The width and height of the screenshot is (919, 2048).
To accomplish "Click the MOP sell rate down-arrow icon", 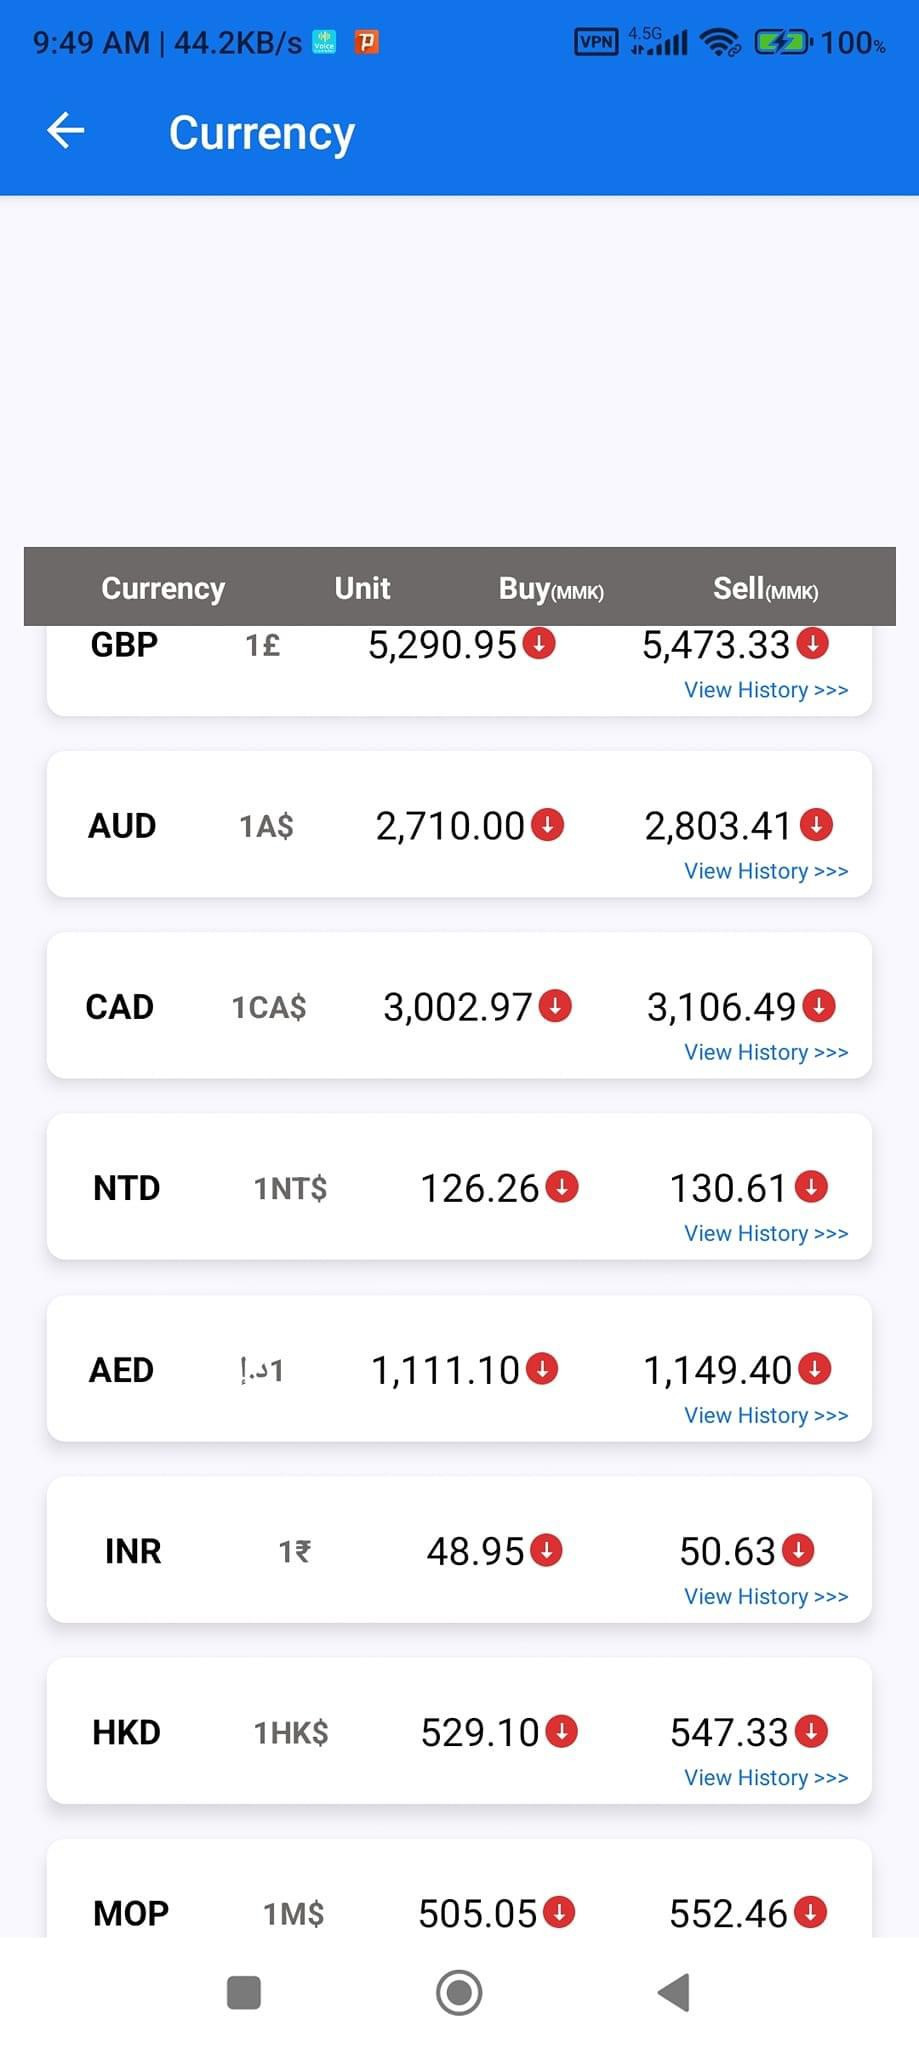I will coord(810,1911).
